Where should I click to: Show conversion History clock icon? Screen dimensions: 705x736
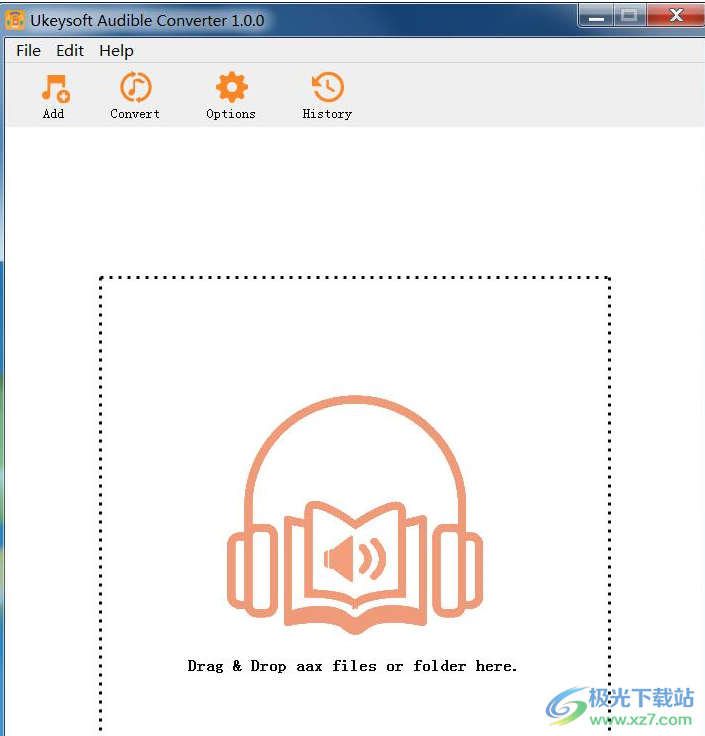point(328,87)
